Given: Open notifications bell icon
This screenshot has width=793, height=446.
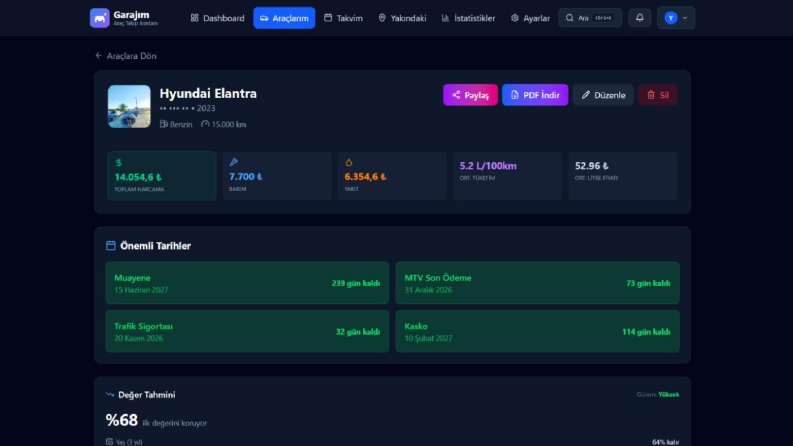Looking at the screenshot, I should [x=640, y=18].
